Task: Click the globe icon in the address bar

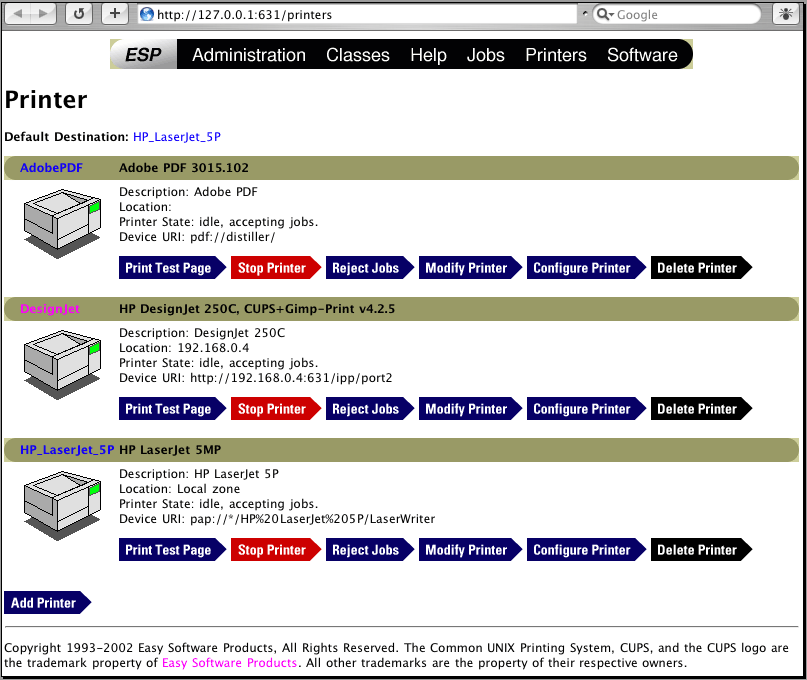Action: pos(147,14)
